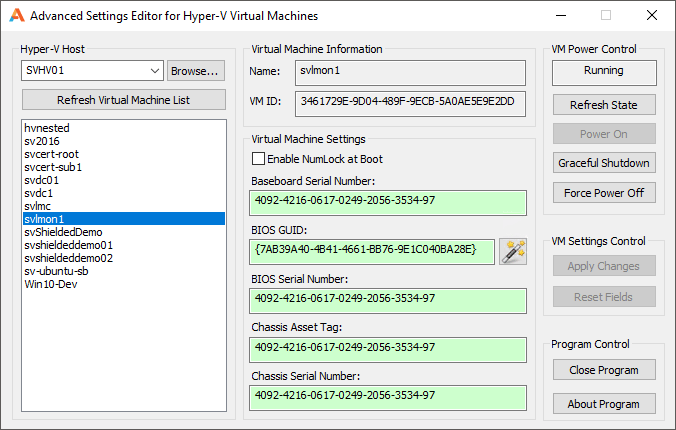Select svcert-root virtual machine
This screenshot has width=676, height=430.
pyautogui.click(x=124, y=154)
